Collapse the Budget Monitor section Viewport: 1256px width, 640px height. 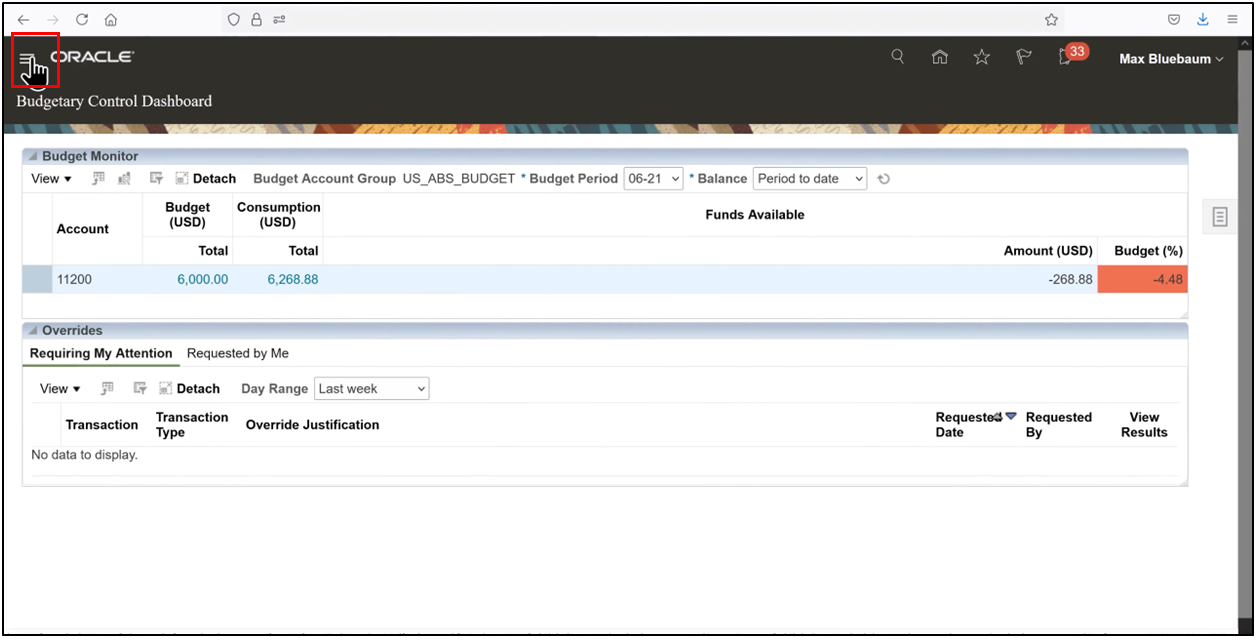click(x=31, y=156)
